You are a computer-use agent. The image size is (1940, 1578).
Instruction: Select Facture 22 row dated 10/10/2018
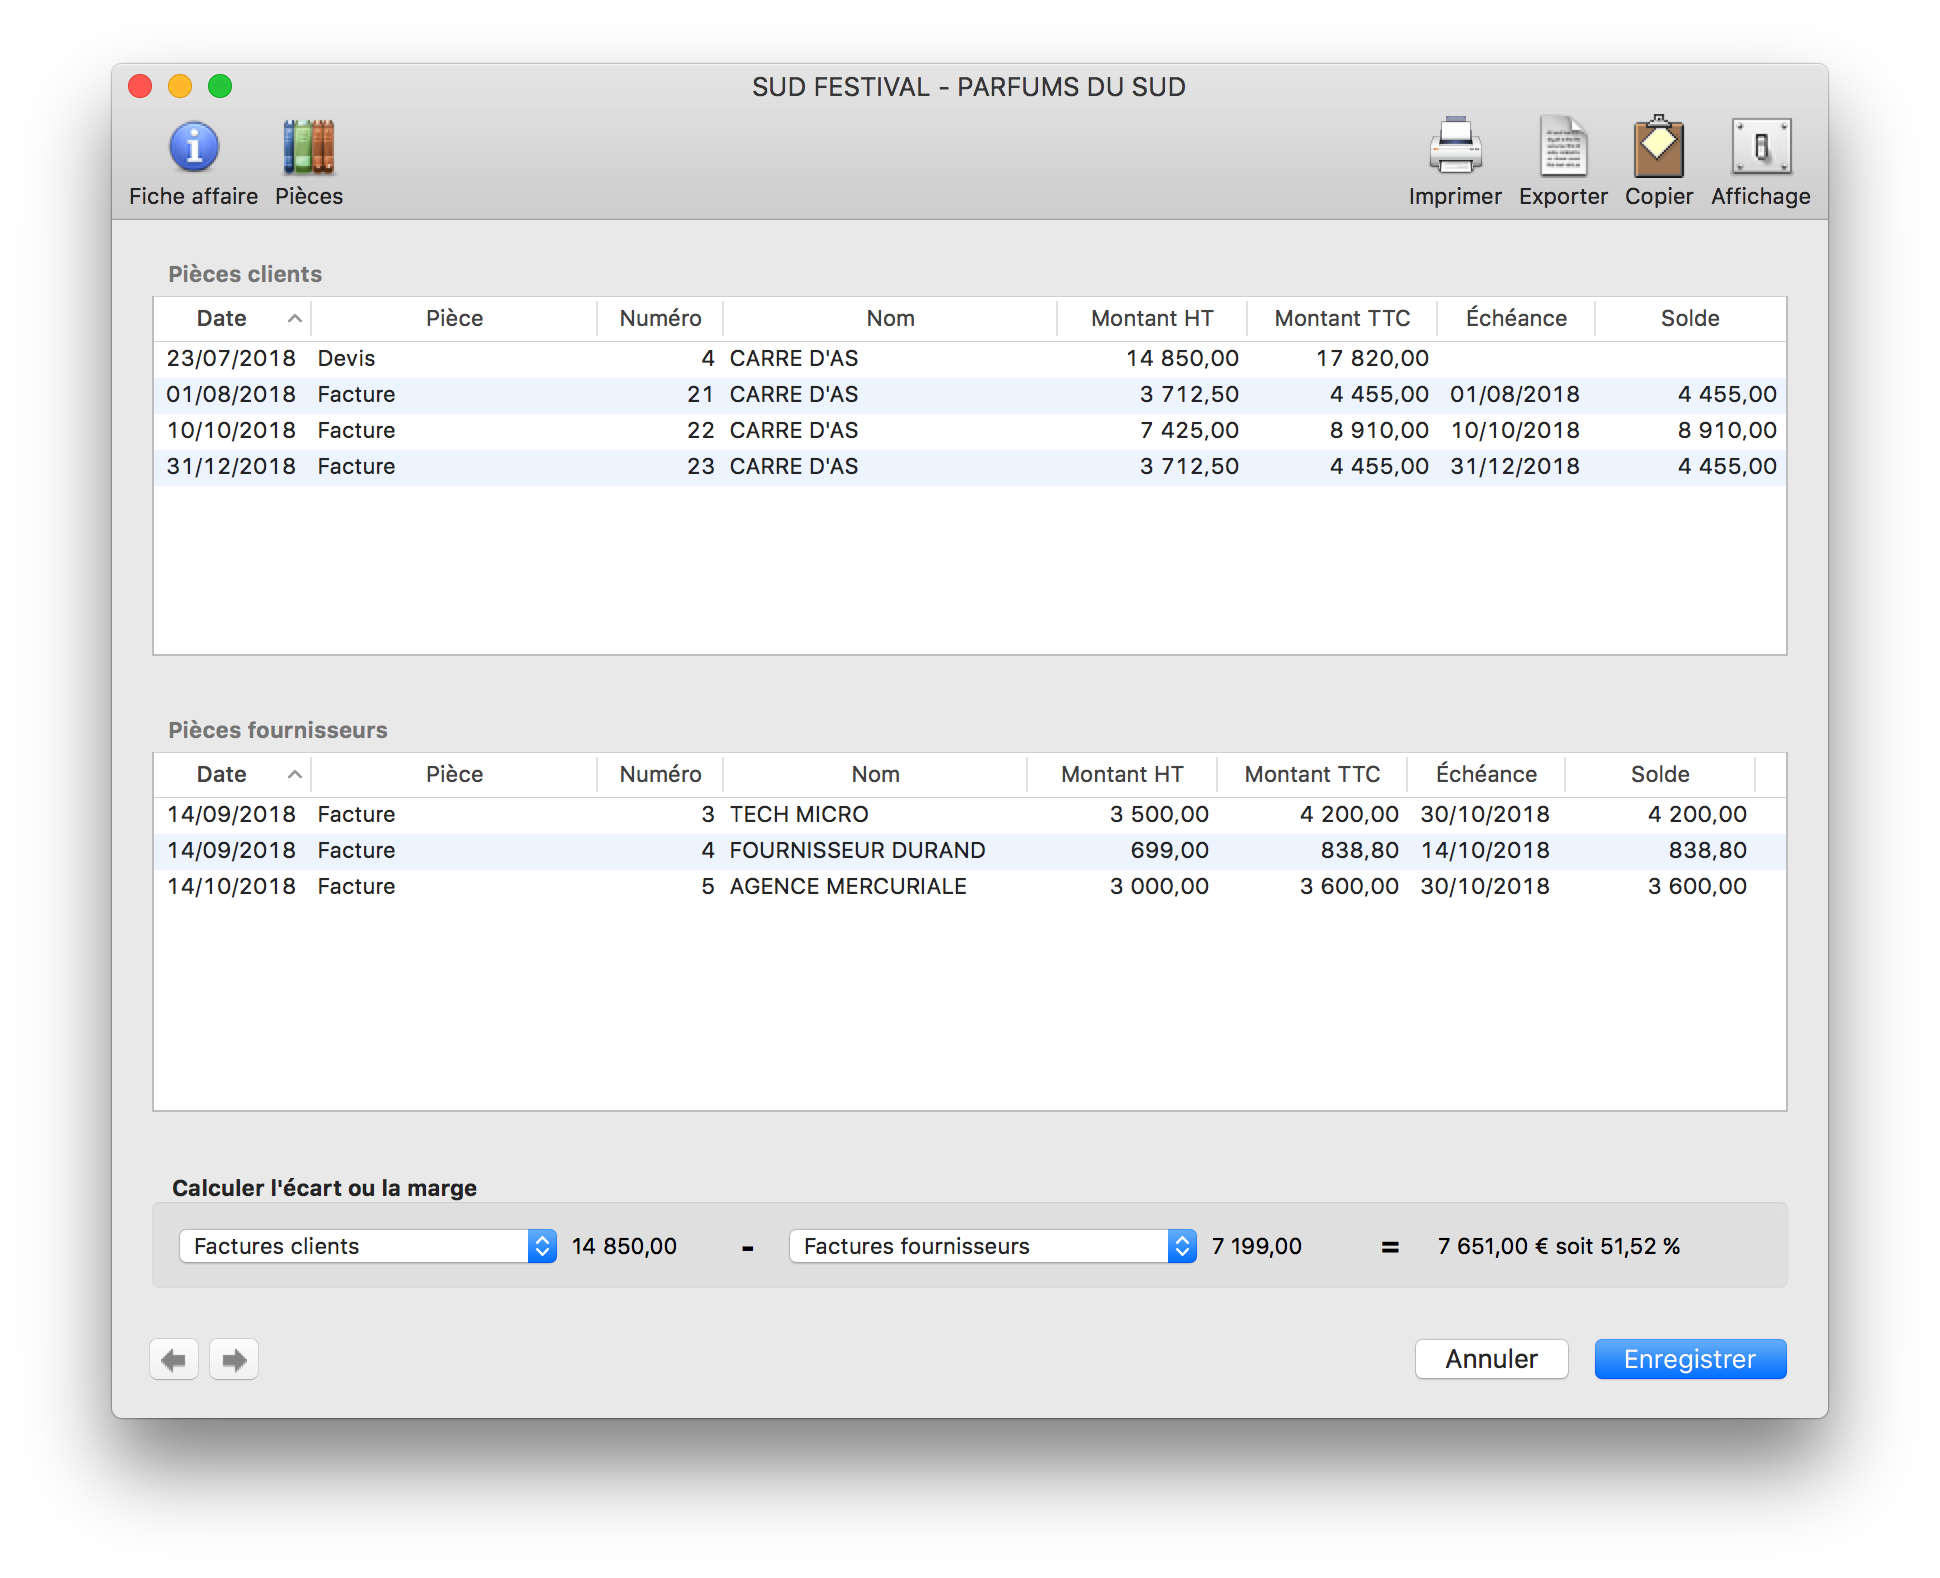coord(970,431)
